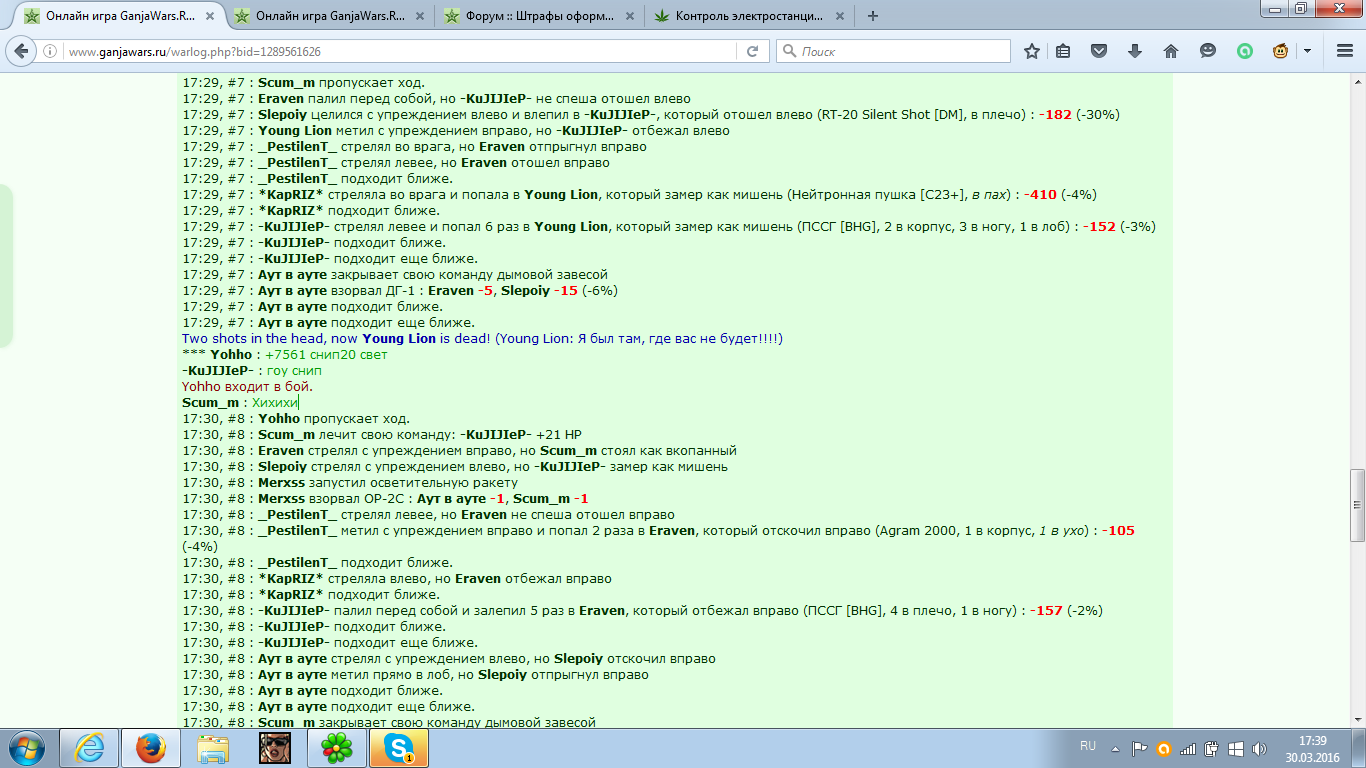This screenshot has height=768, width=1366.
Task: Open the GTA character game taskbar icon
Action: 275,748
